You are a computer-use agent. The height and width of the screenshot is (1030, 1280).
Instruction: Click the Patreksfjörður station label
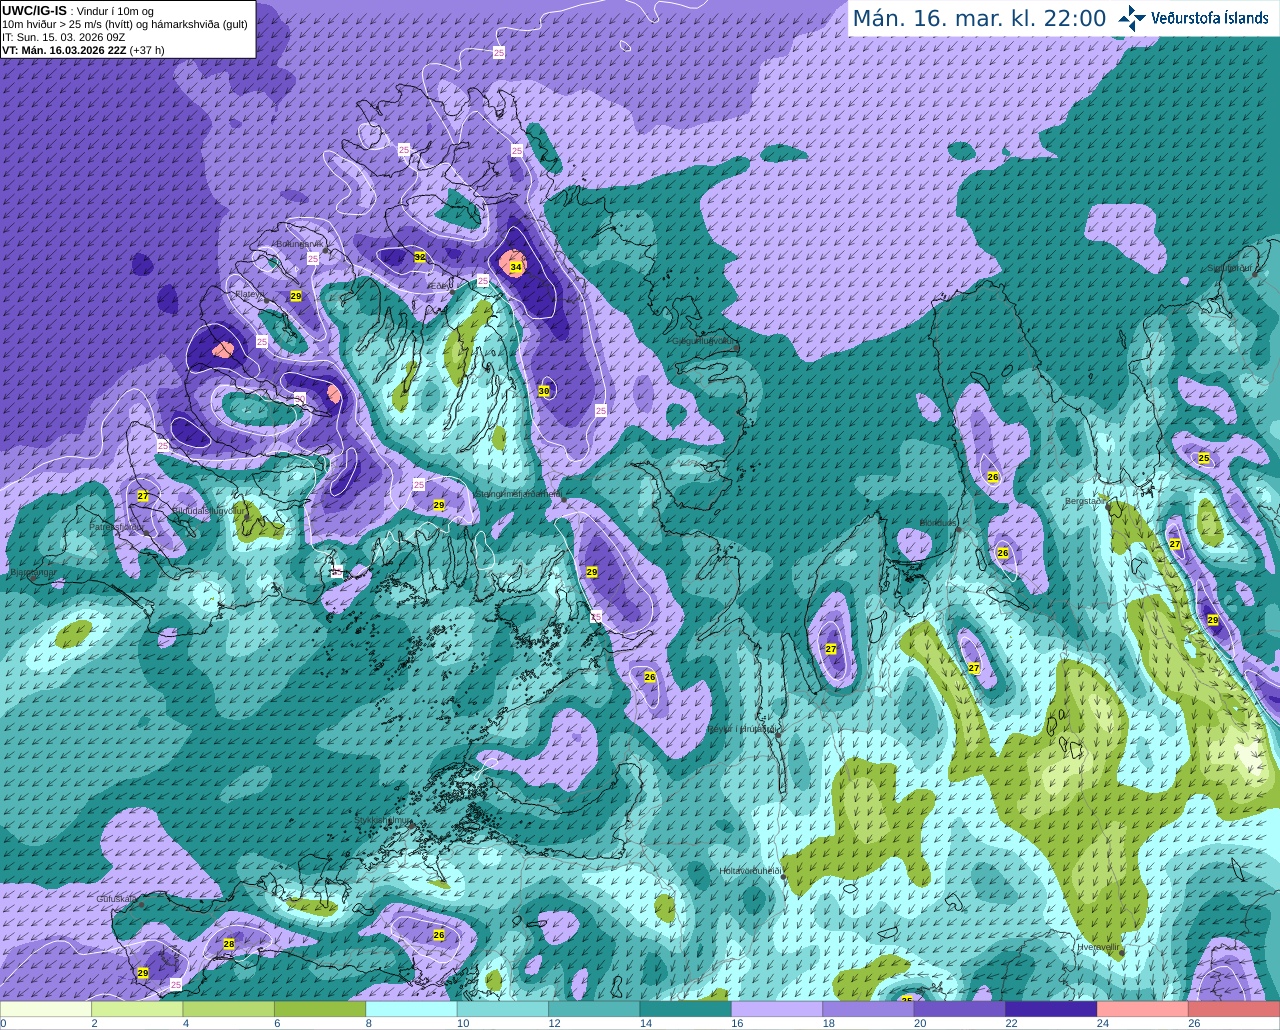tap(117, 526)
